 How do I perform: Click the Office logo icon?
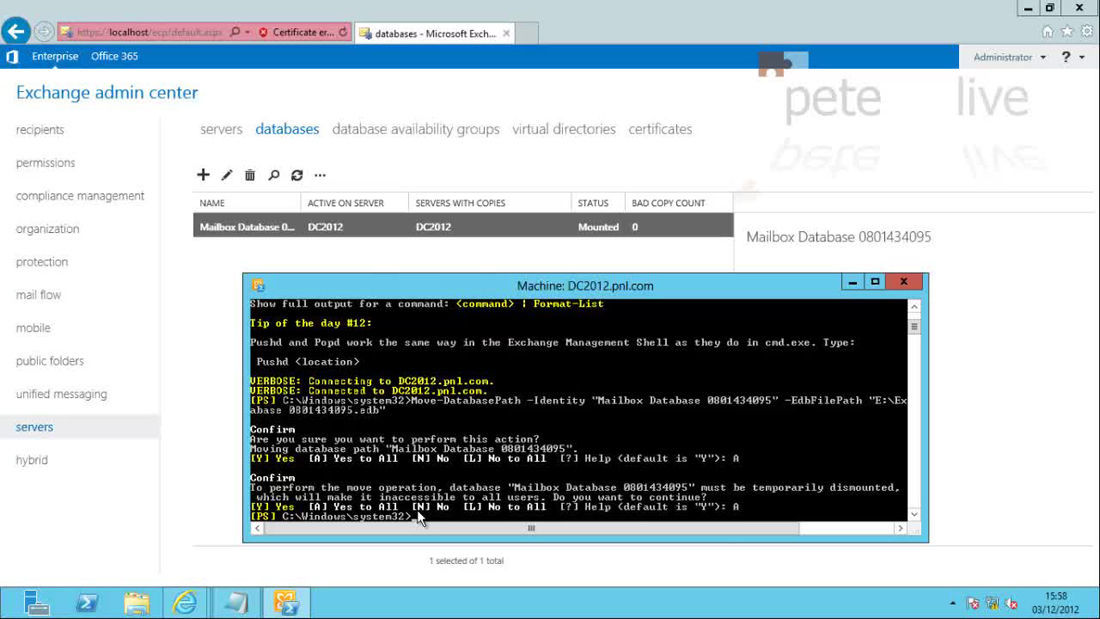click(12, 56)
